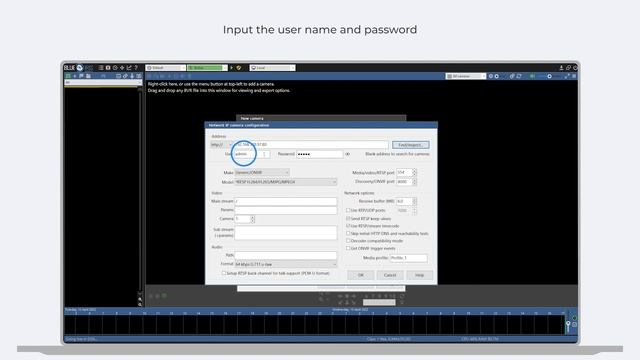The height and width of the screenshot is (360, 640).
Task: Open the Local server dropdown in top bar
Action: [x=273, y=68]
